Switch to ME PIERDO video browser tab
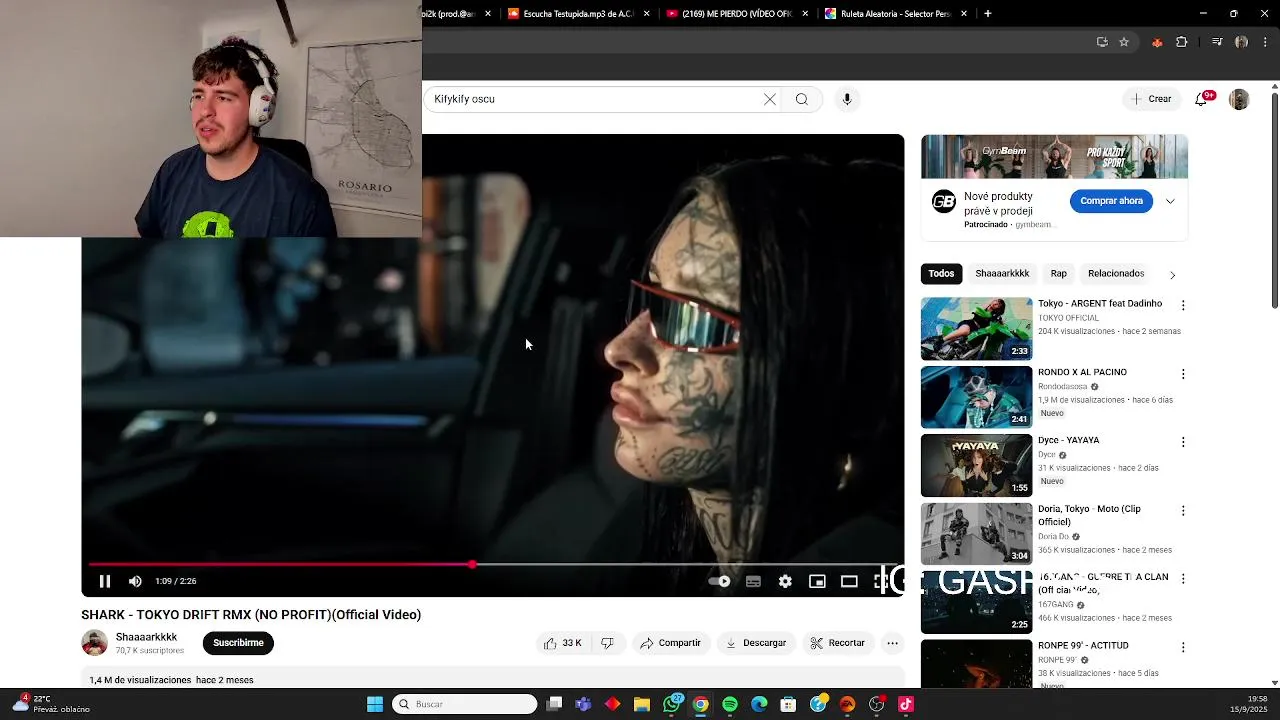 (x=737, y=14)
